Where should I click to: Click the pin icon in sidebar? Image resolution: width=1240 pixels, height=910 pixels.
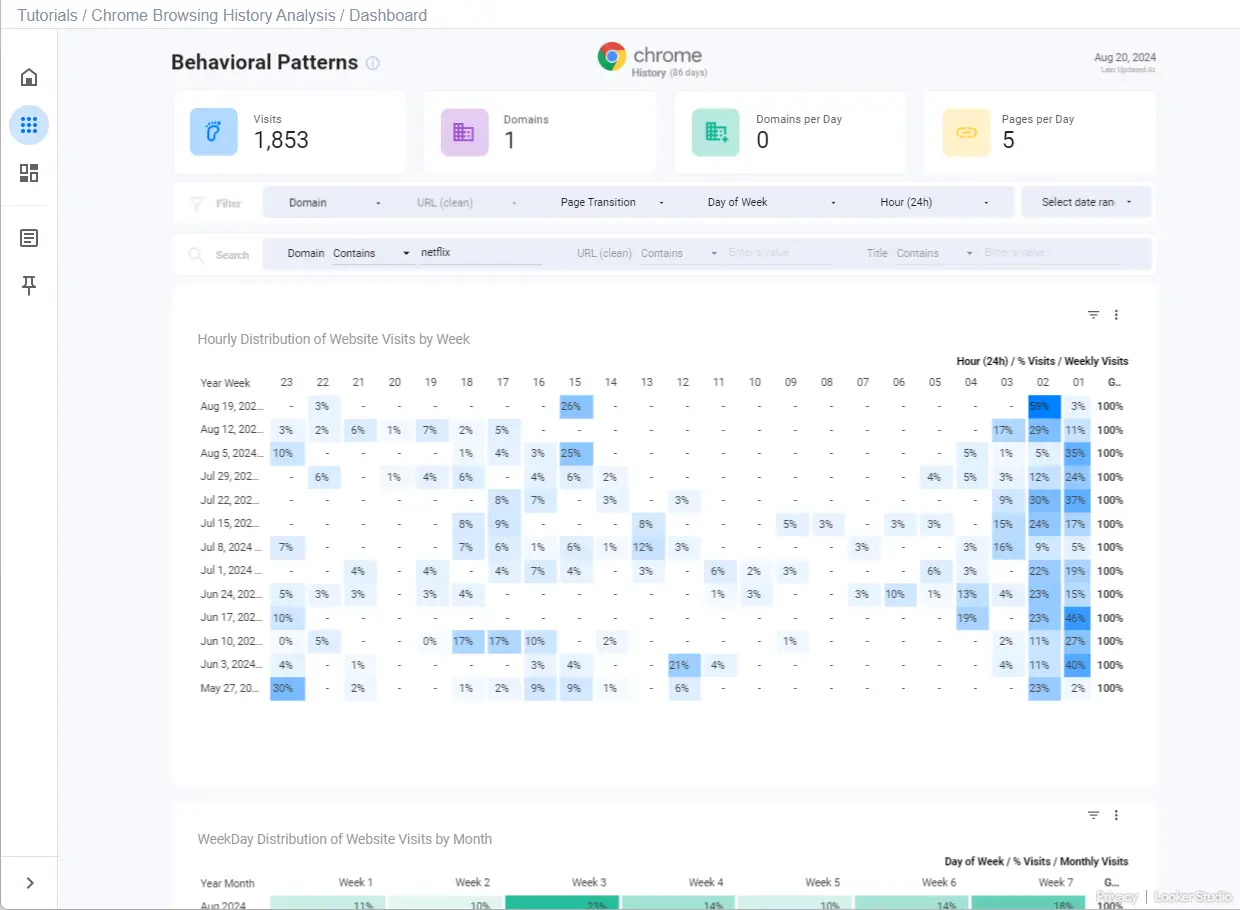29,286
